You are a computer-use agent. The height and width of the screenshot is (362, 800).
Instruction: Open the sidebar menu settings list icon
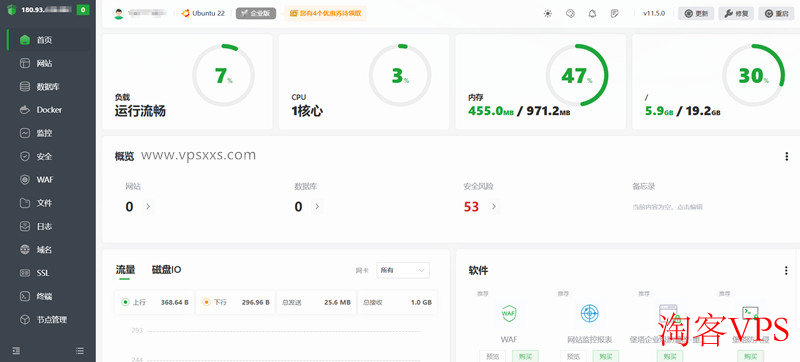(80, 351)
